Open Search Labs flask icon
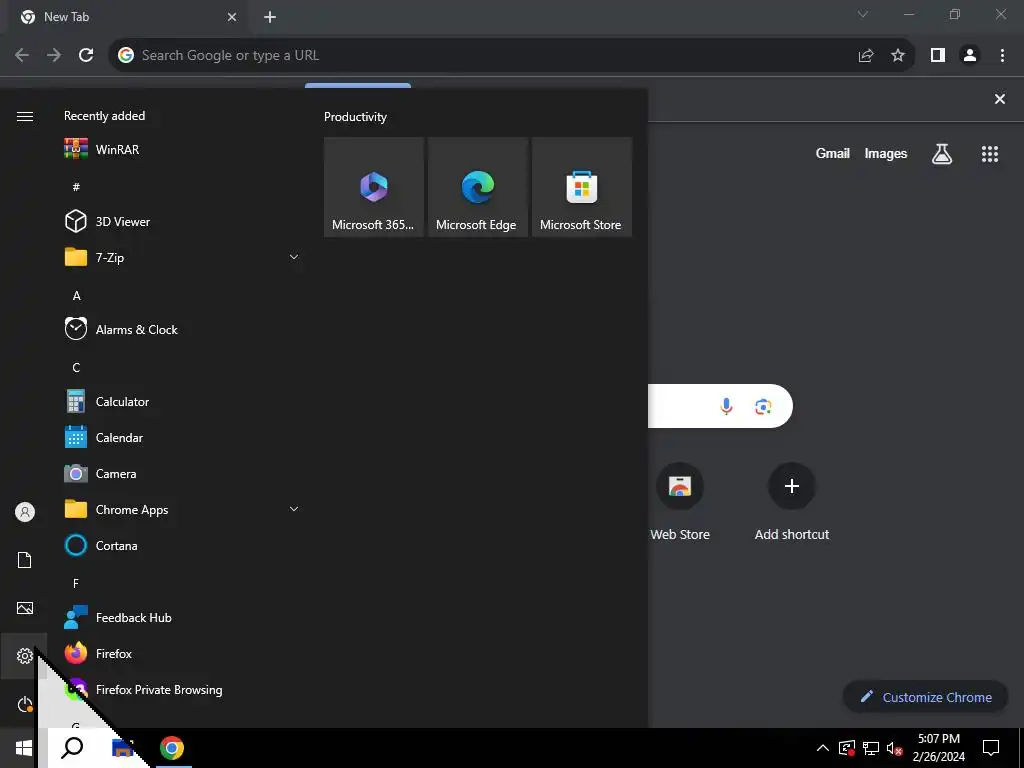The height and width of the screenshot is (768, 1024). point(942,154)
